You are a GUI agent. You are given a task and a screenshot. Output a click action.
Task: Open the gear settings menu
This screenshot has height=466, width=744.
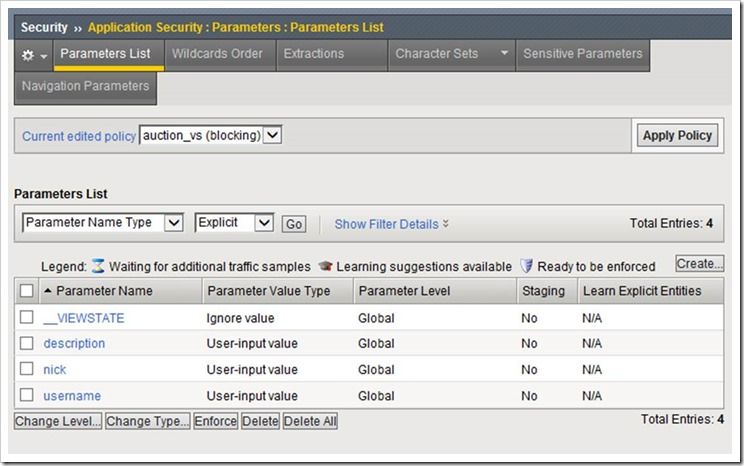coord(34,55)
